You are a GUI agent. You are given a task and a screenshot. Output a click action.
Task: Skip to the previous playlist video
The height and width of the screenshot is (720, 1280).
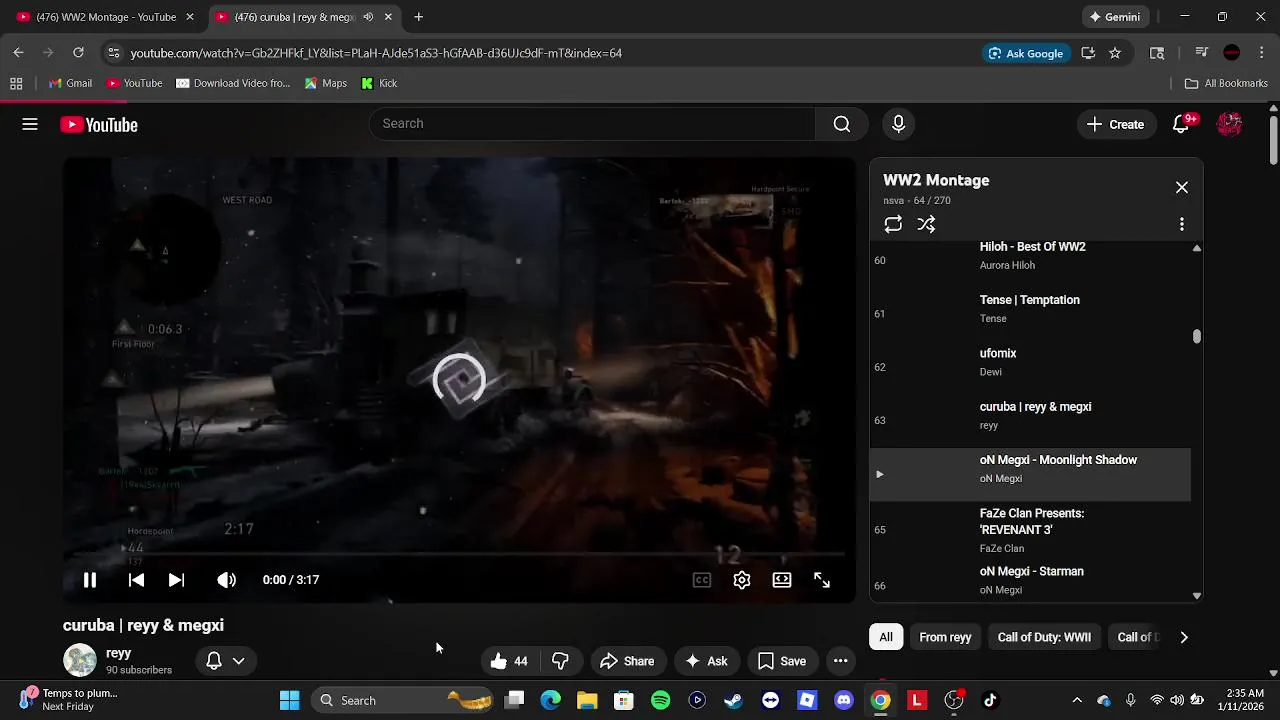(x=136, y=580)
